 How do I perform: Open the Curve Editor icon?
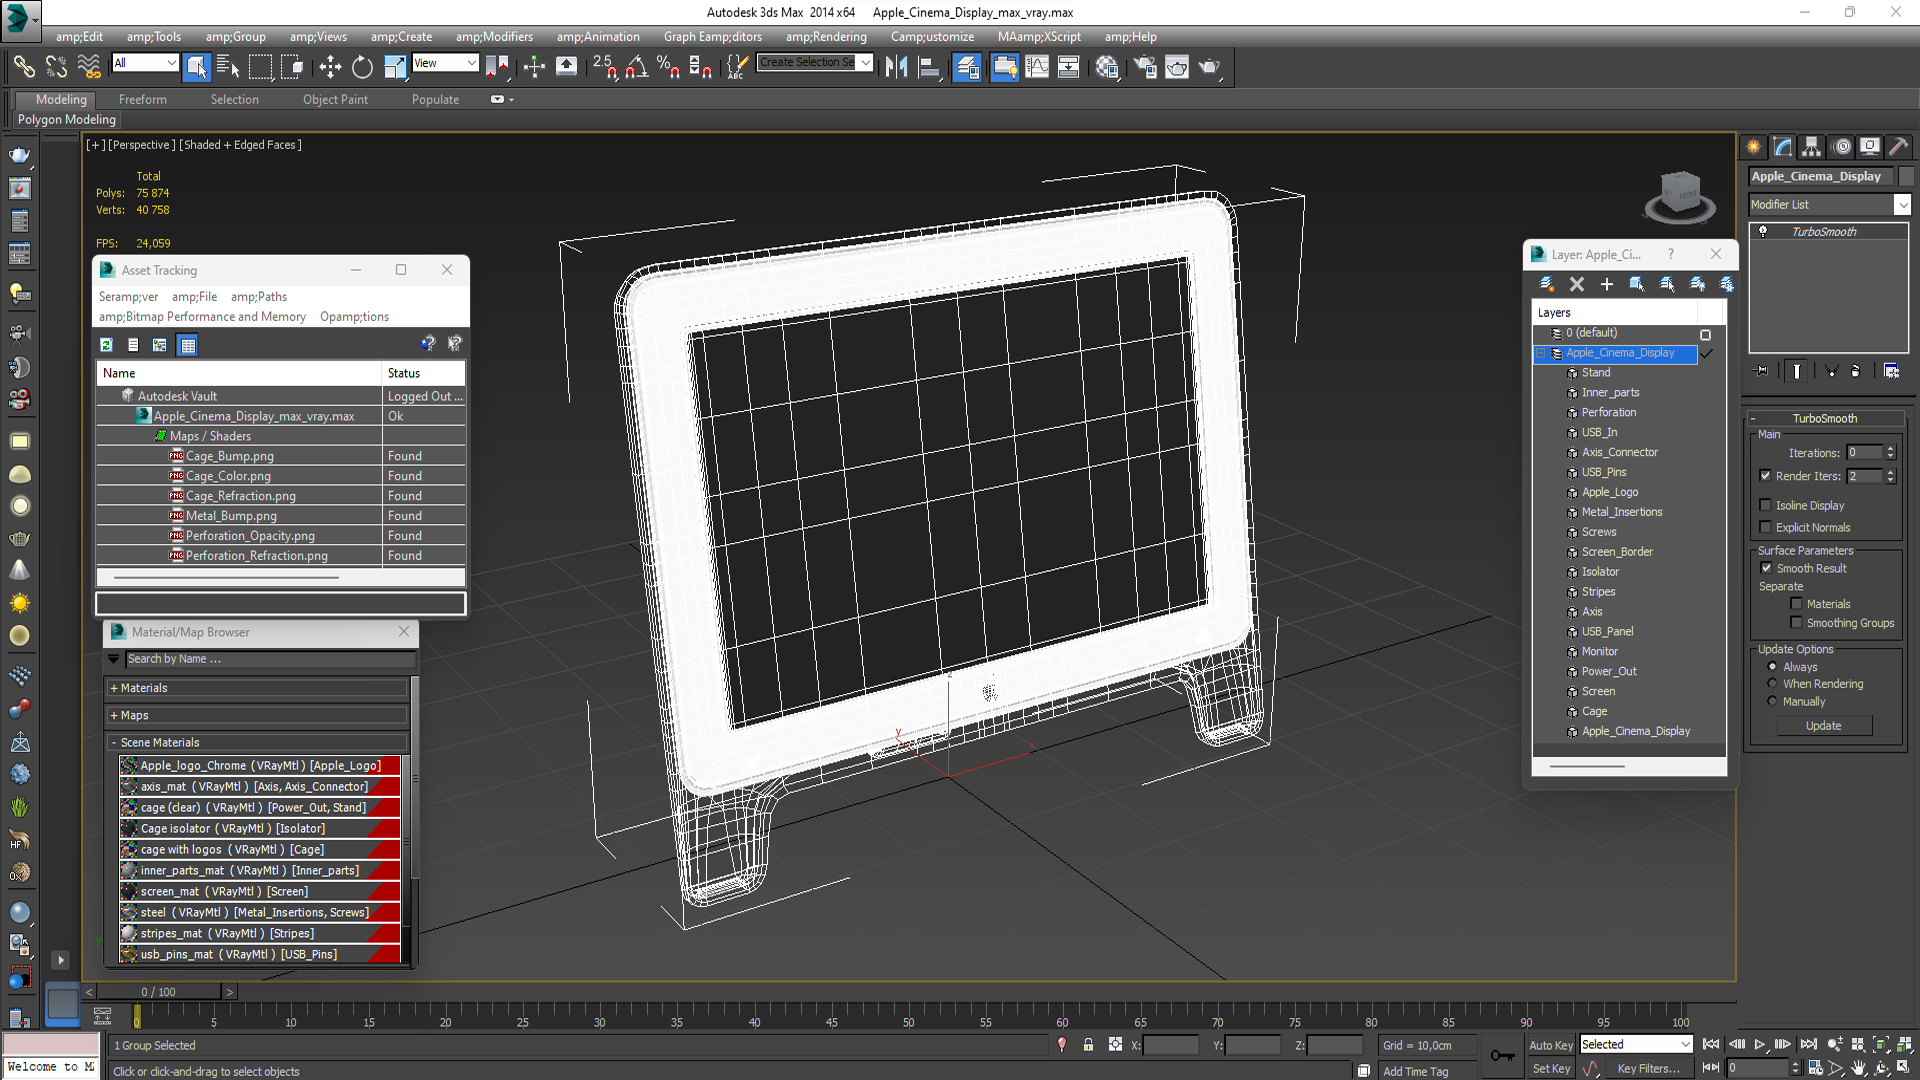(1036, 67)
